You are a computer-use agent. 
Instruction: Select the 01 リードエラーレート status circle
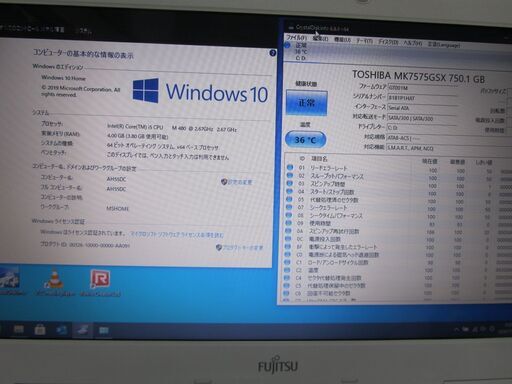coord(290,167)
